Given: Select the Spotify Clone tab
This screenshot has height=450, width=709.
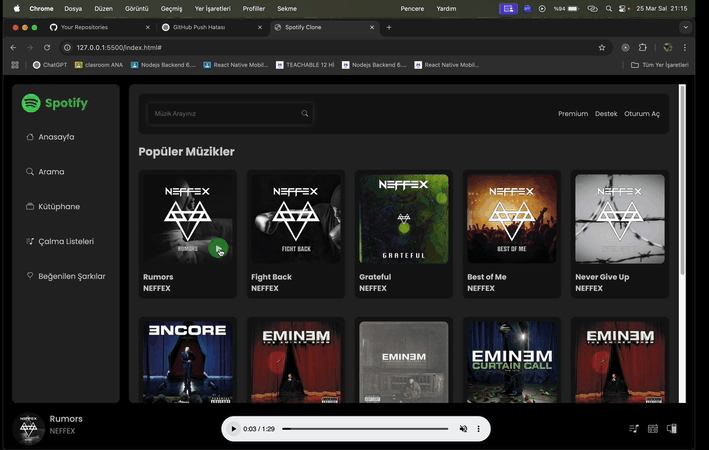Looking at the screenshot, I should pyautogui.click(x=324, y=28).
